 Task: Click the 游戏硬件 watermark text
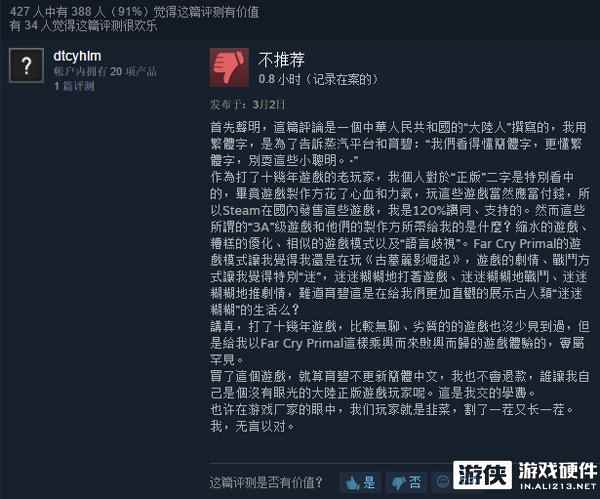tap(558, 471)
